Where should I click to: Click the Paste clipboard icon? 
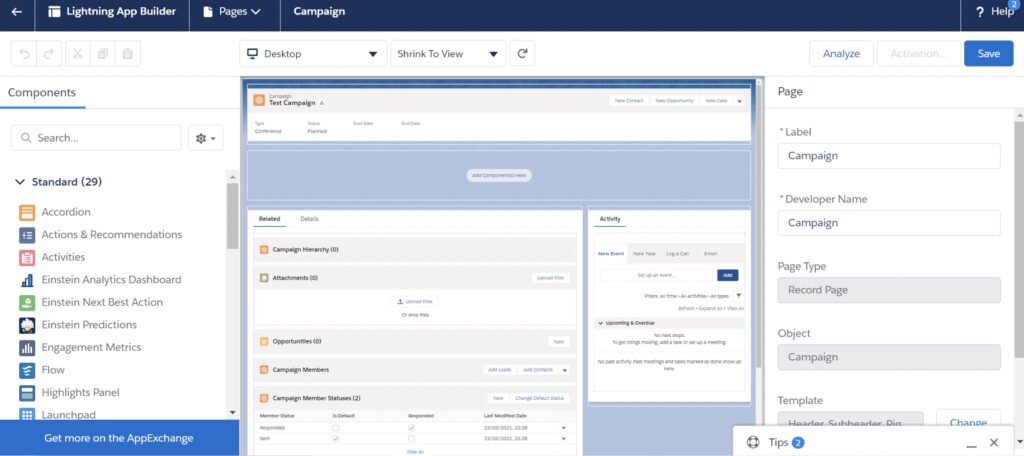[x=127, y=54]
